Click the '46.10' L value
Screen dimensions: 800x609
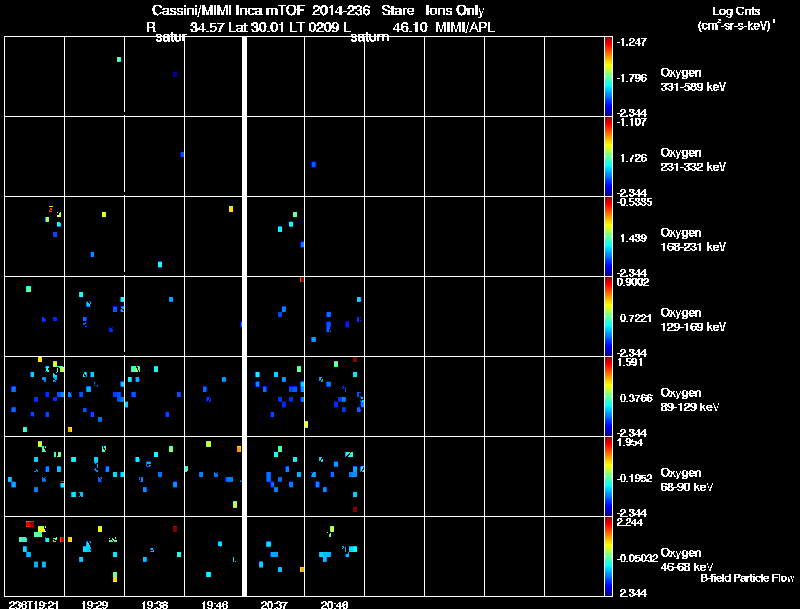(410, 27)
